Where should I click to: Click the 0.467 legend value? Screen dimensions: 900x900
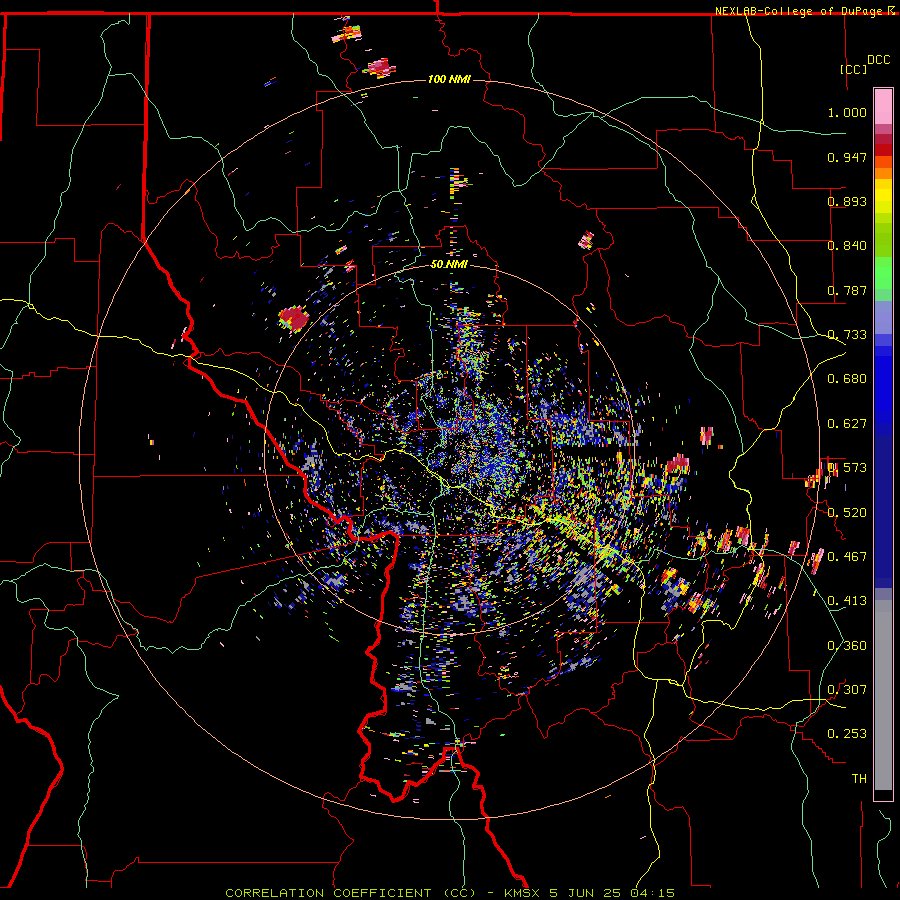point(847,556)
